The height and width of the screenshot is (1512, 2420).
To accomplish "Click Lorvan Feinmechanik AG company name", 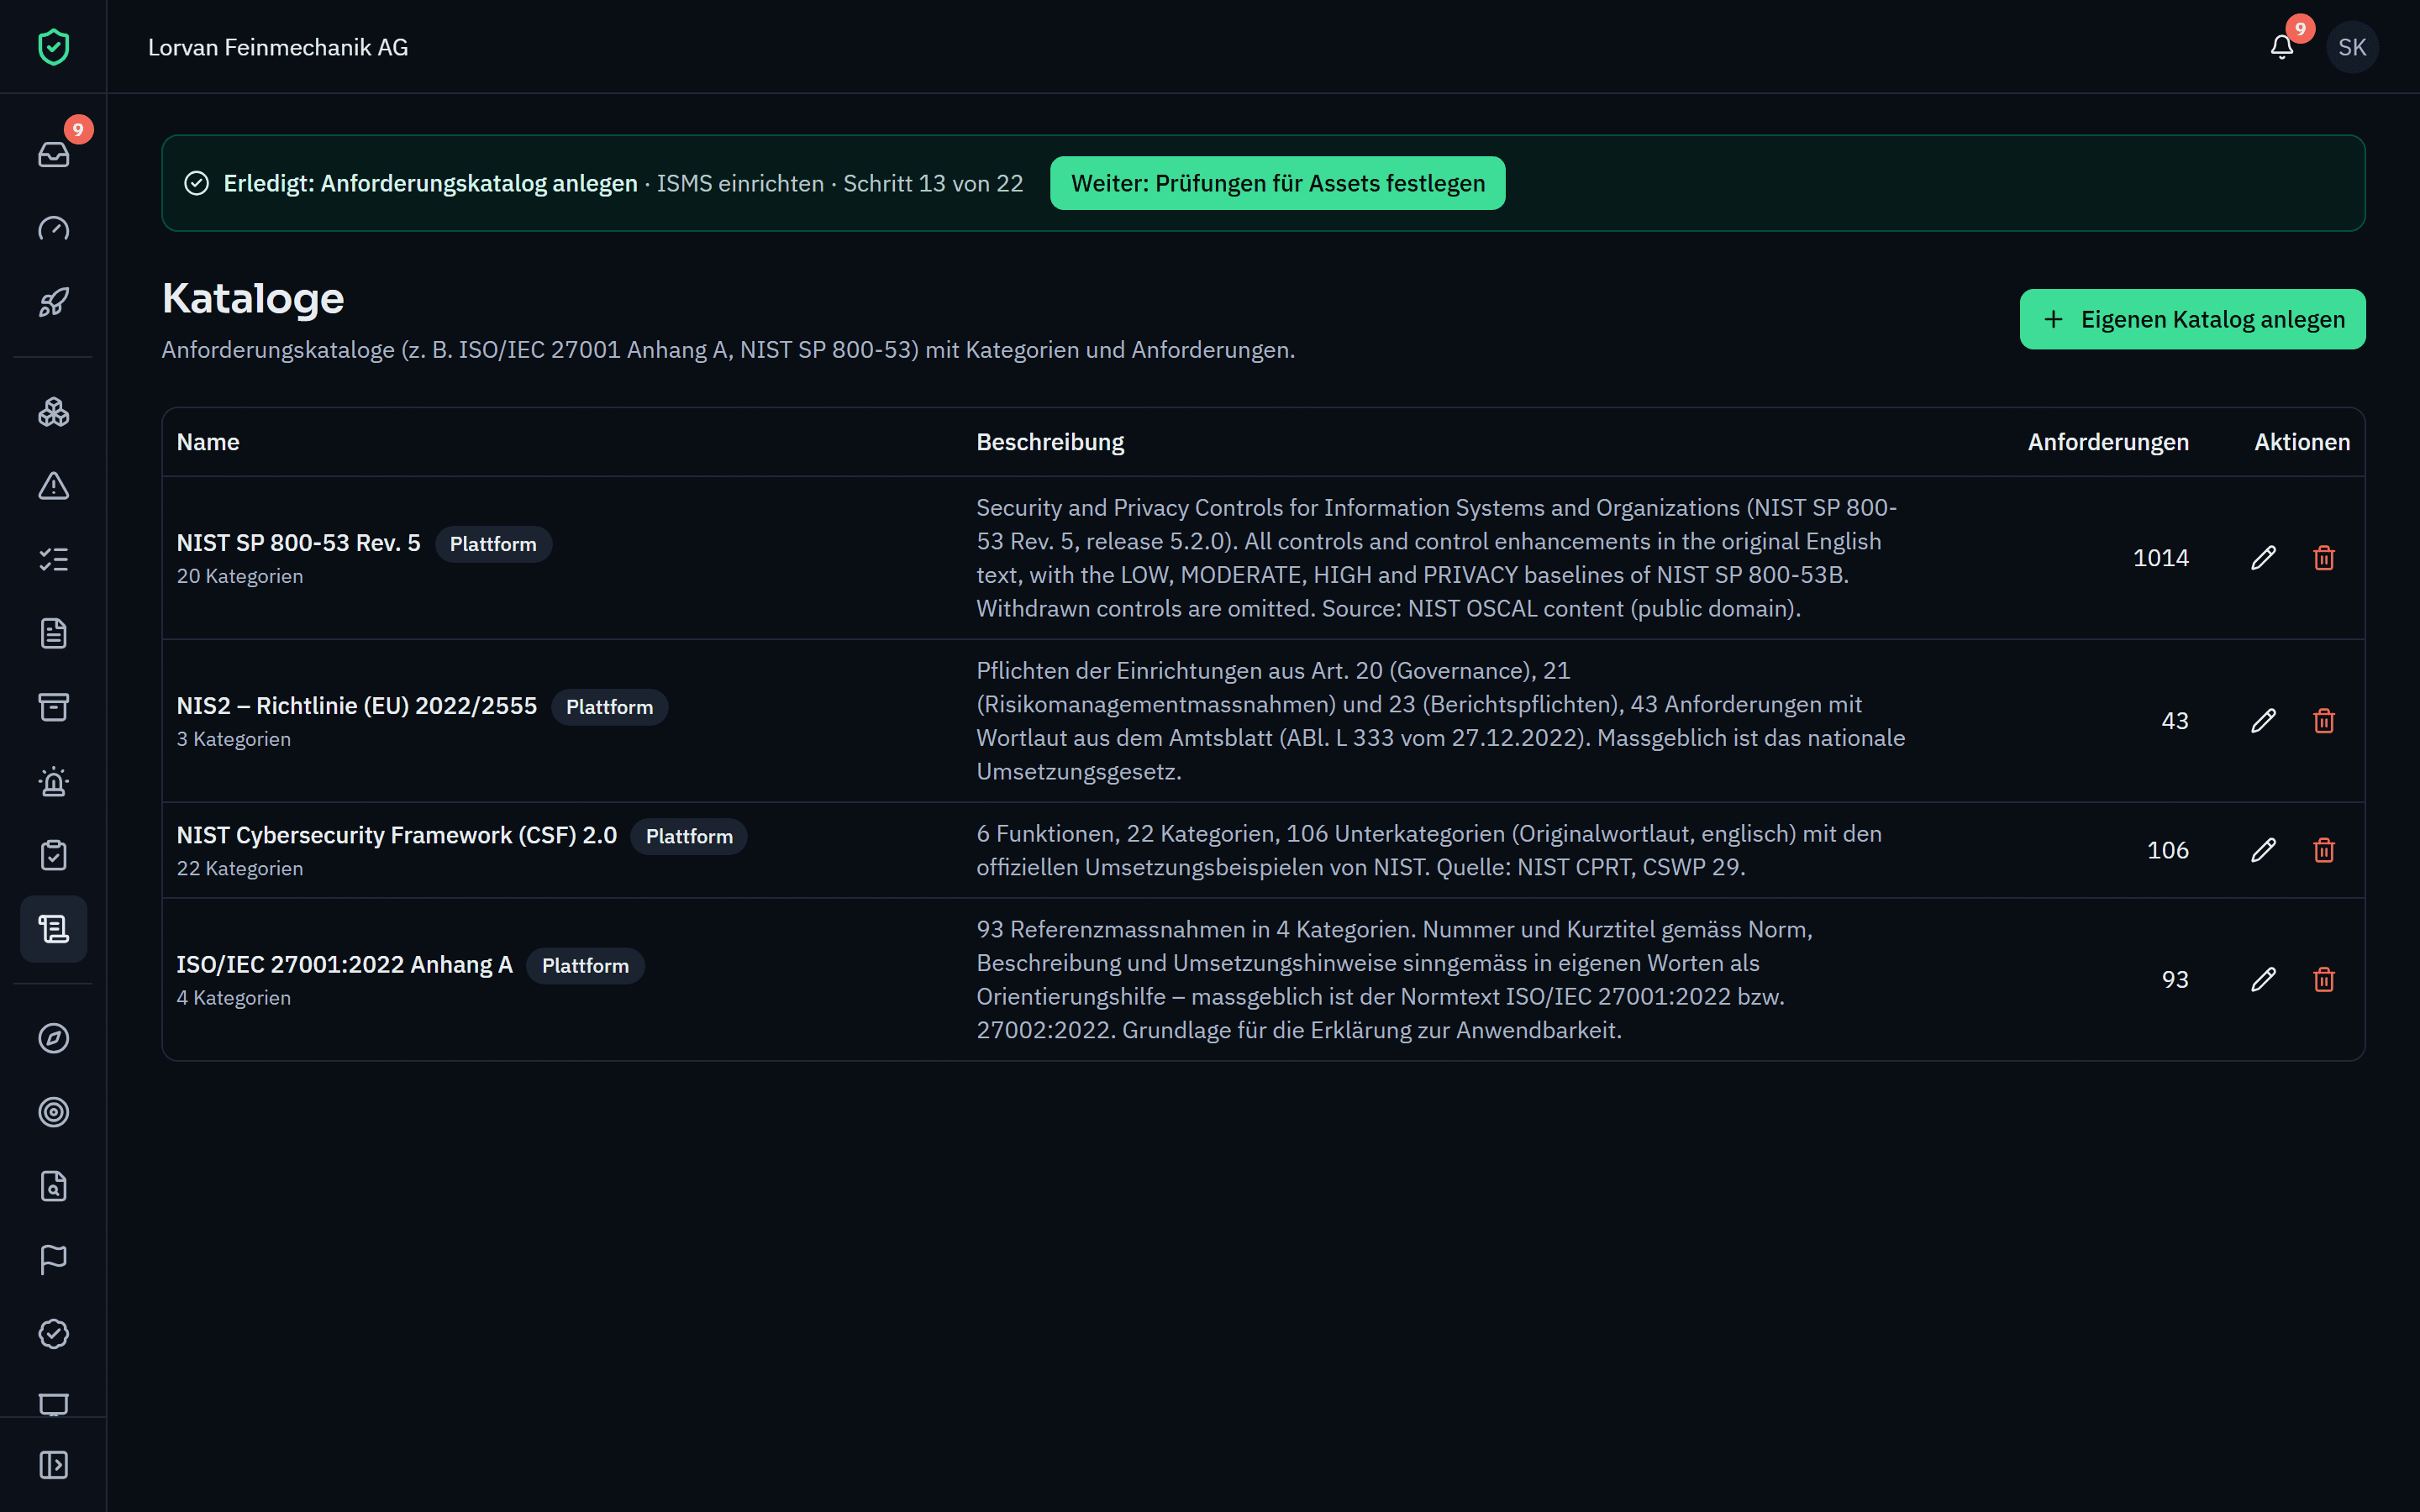I will click(278, 47).
